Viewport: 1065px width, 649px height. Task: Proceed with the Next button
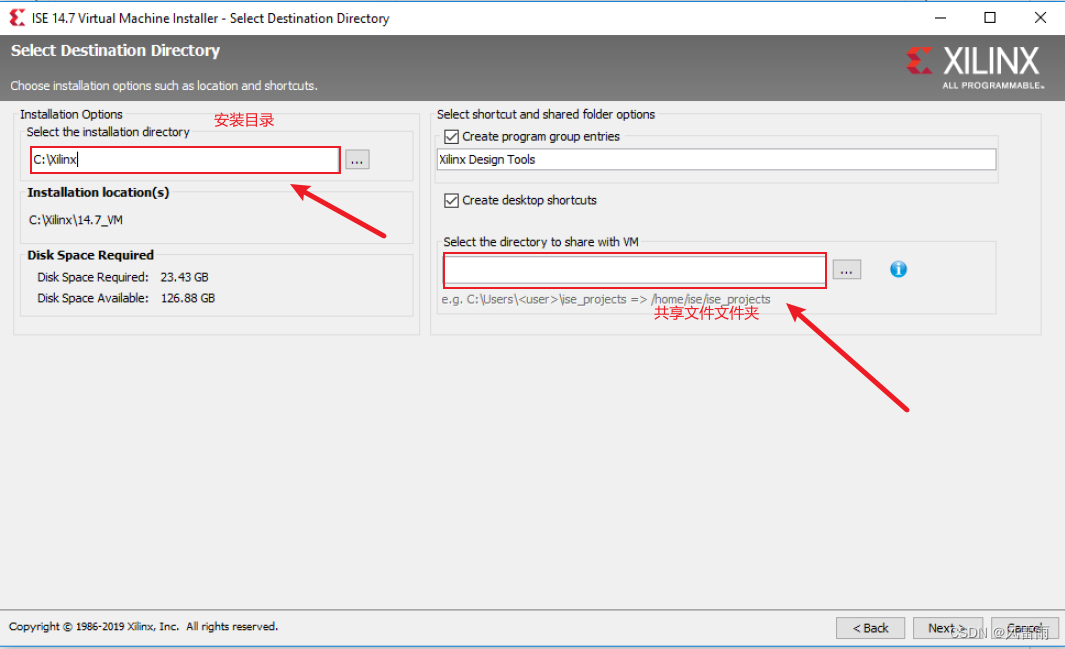(x=947, y=628)
